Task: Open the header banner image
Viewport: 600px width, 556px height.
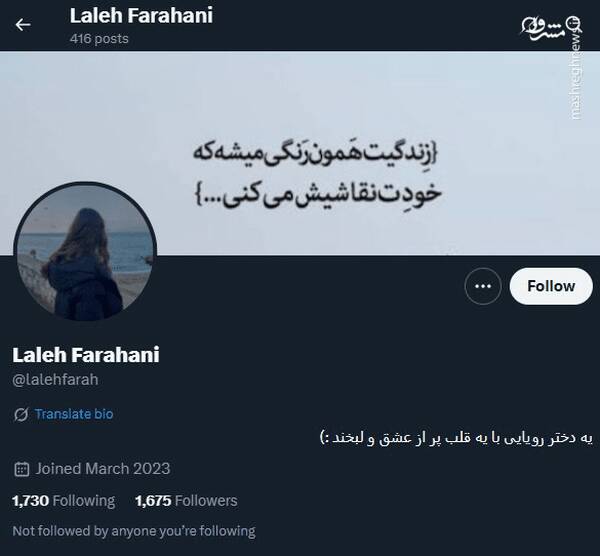Action: pyautogui.click(x=300, y=153)
